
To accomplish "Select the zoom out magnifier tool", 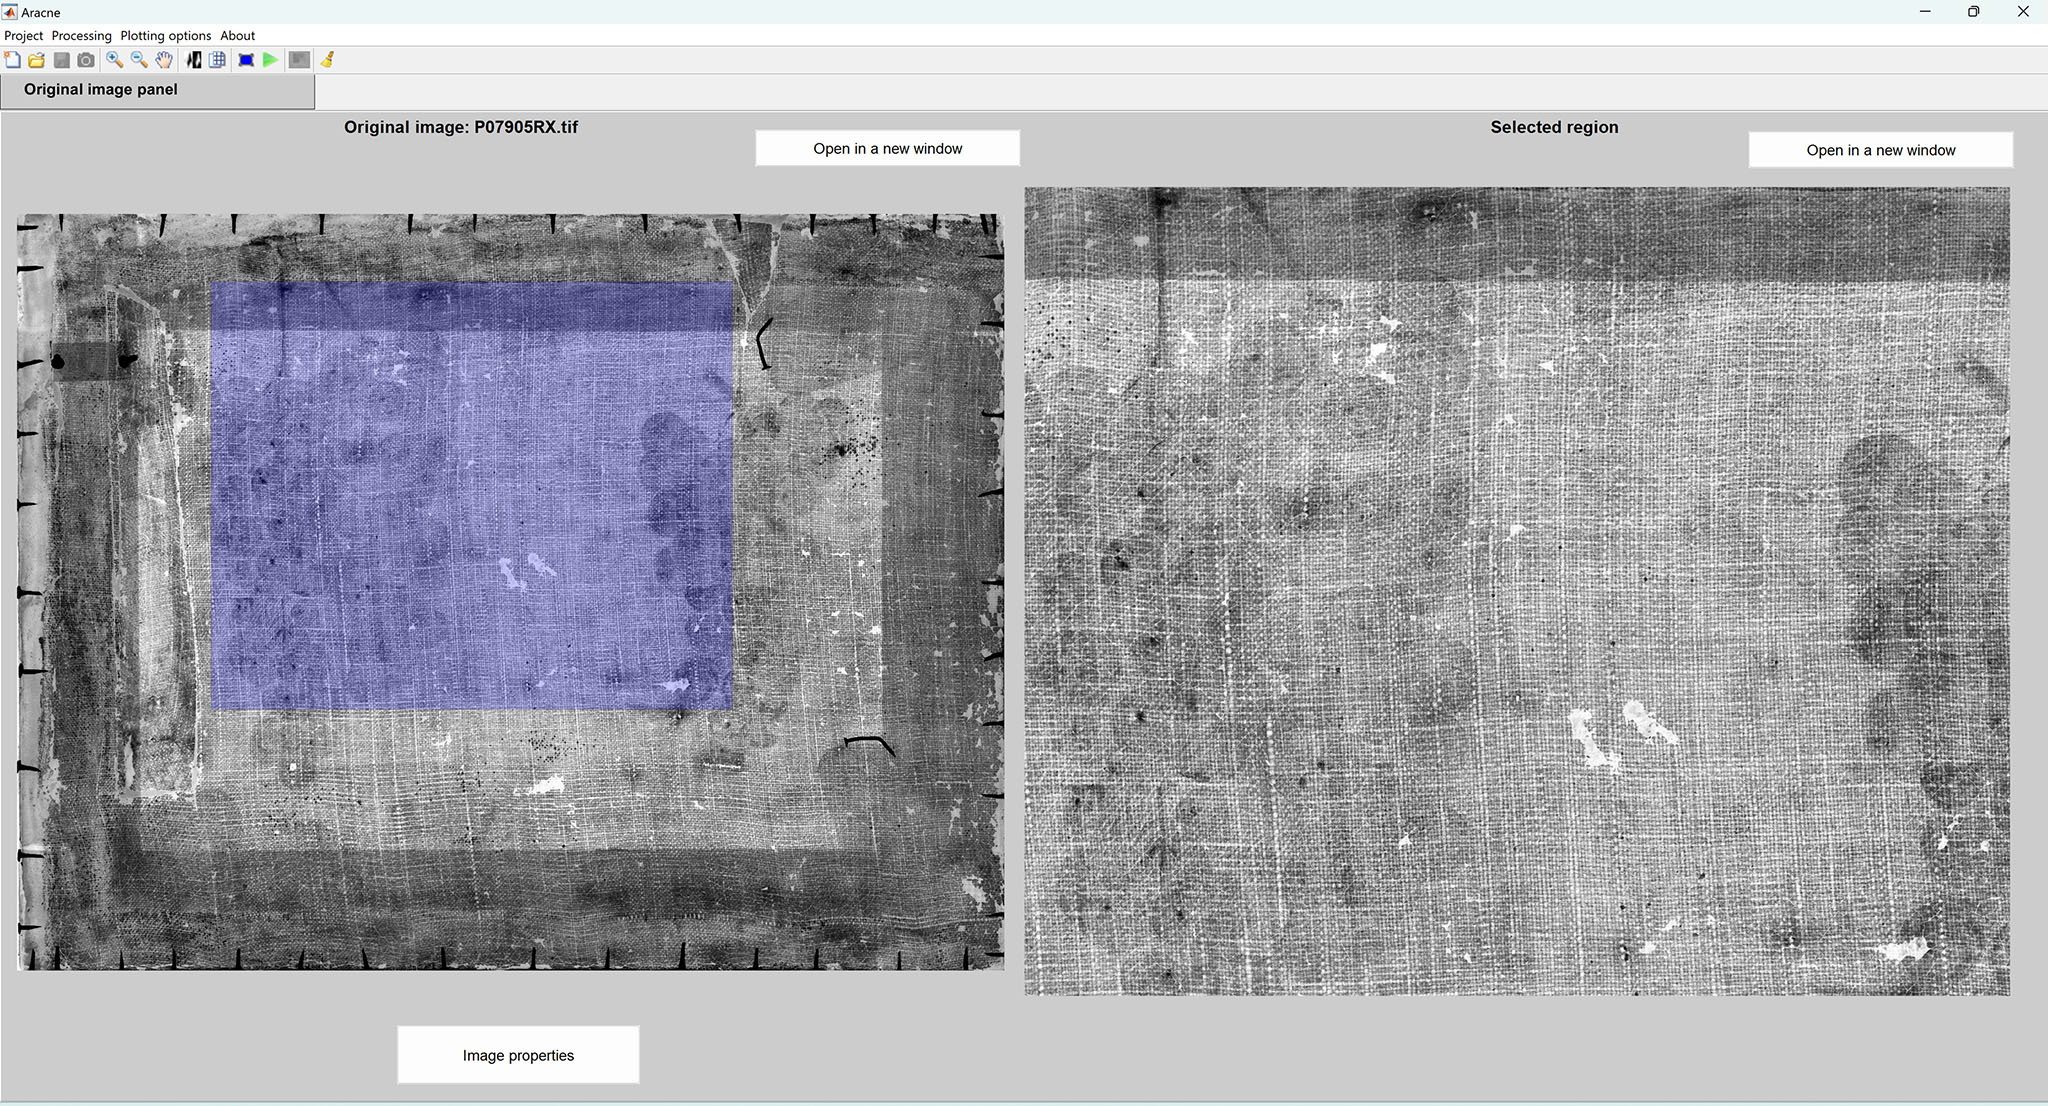I will [139, 60].
